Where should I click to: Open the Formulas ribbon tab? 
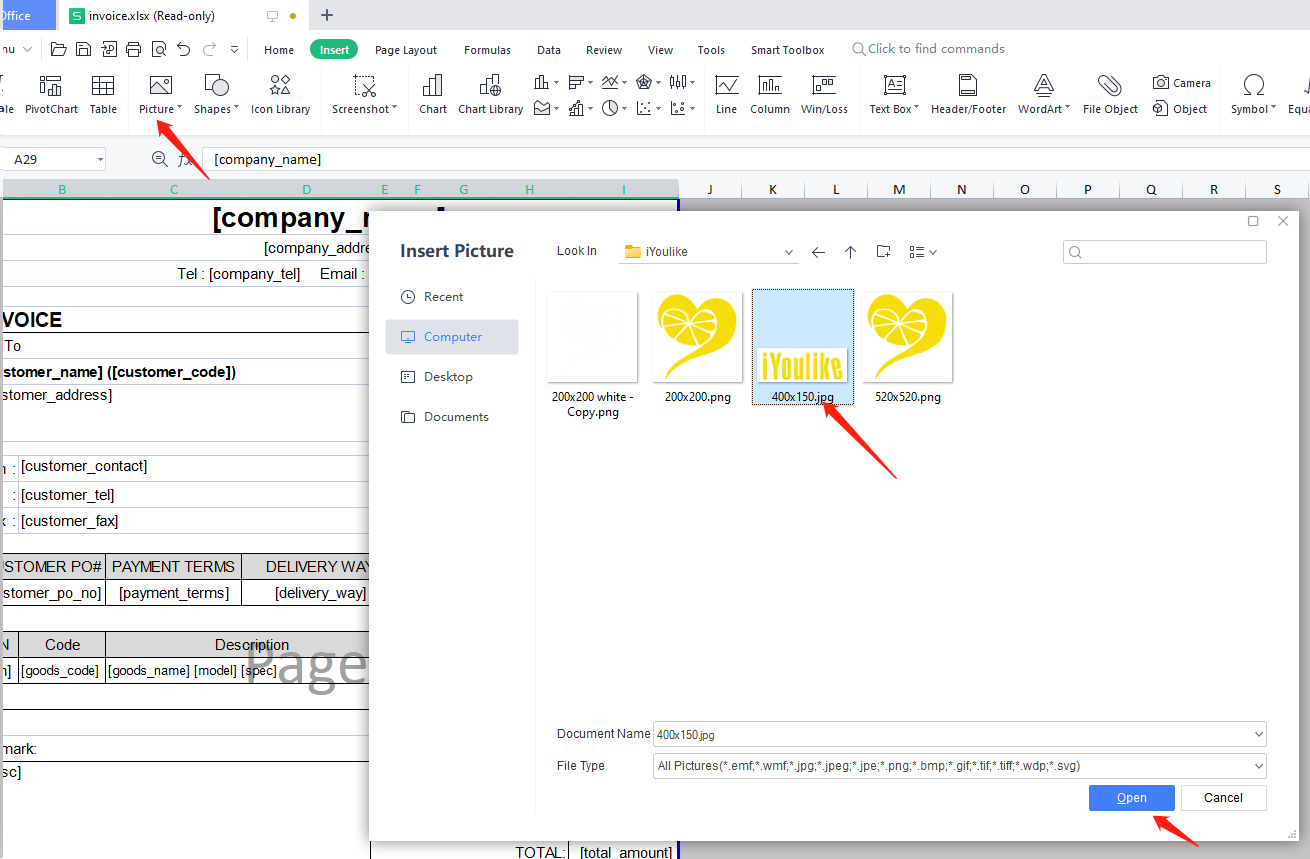click(x=487, y=50)
